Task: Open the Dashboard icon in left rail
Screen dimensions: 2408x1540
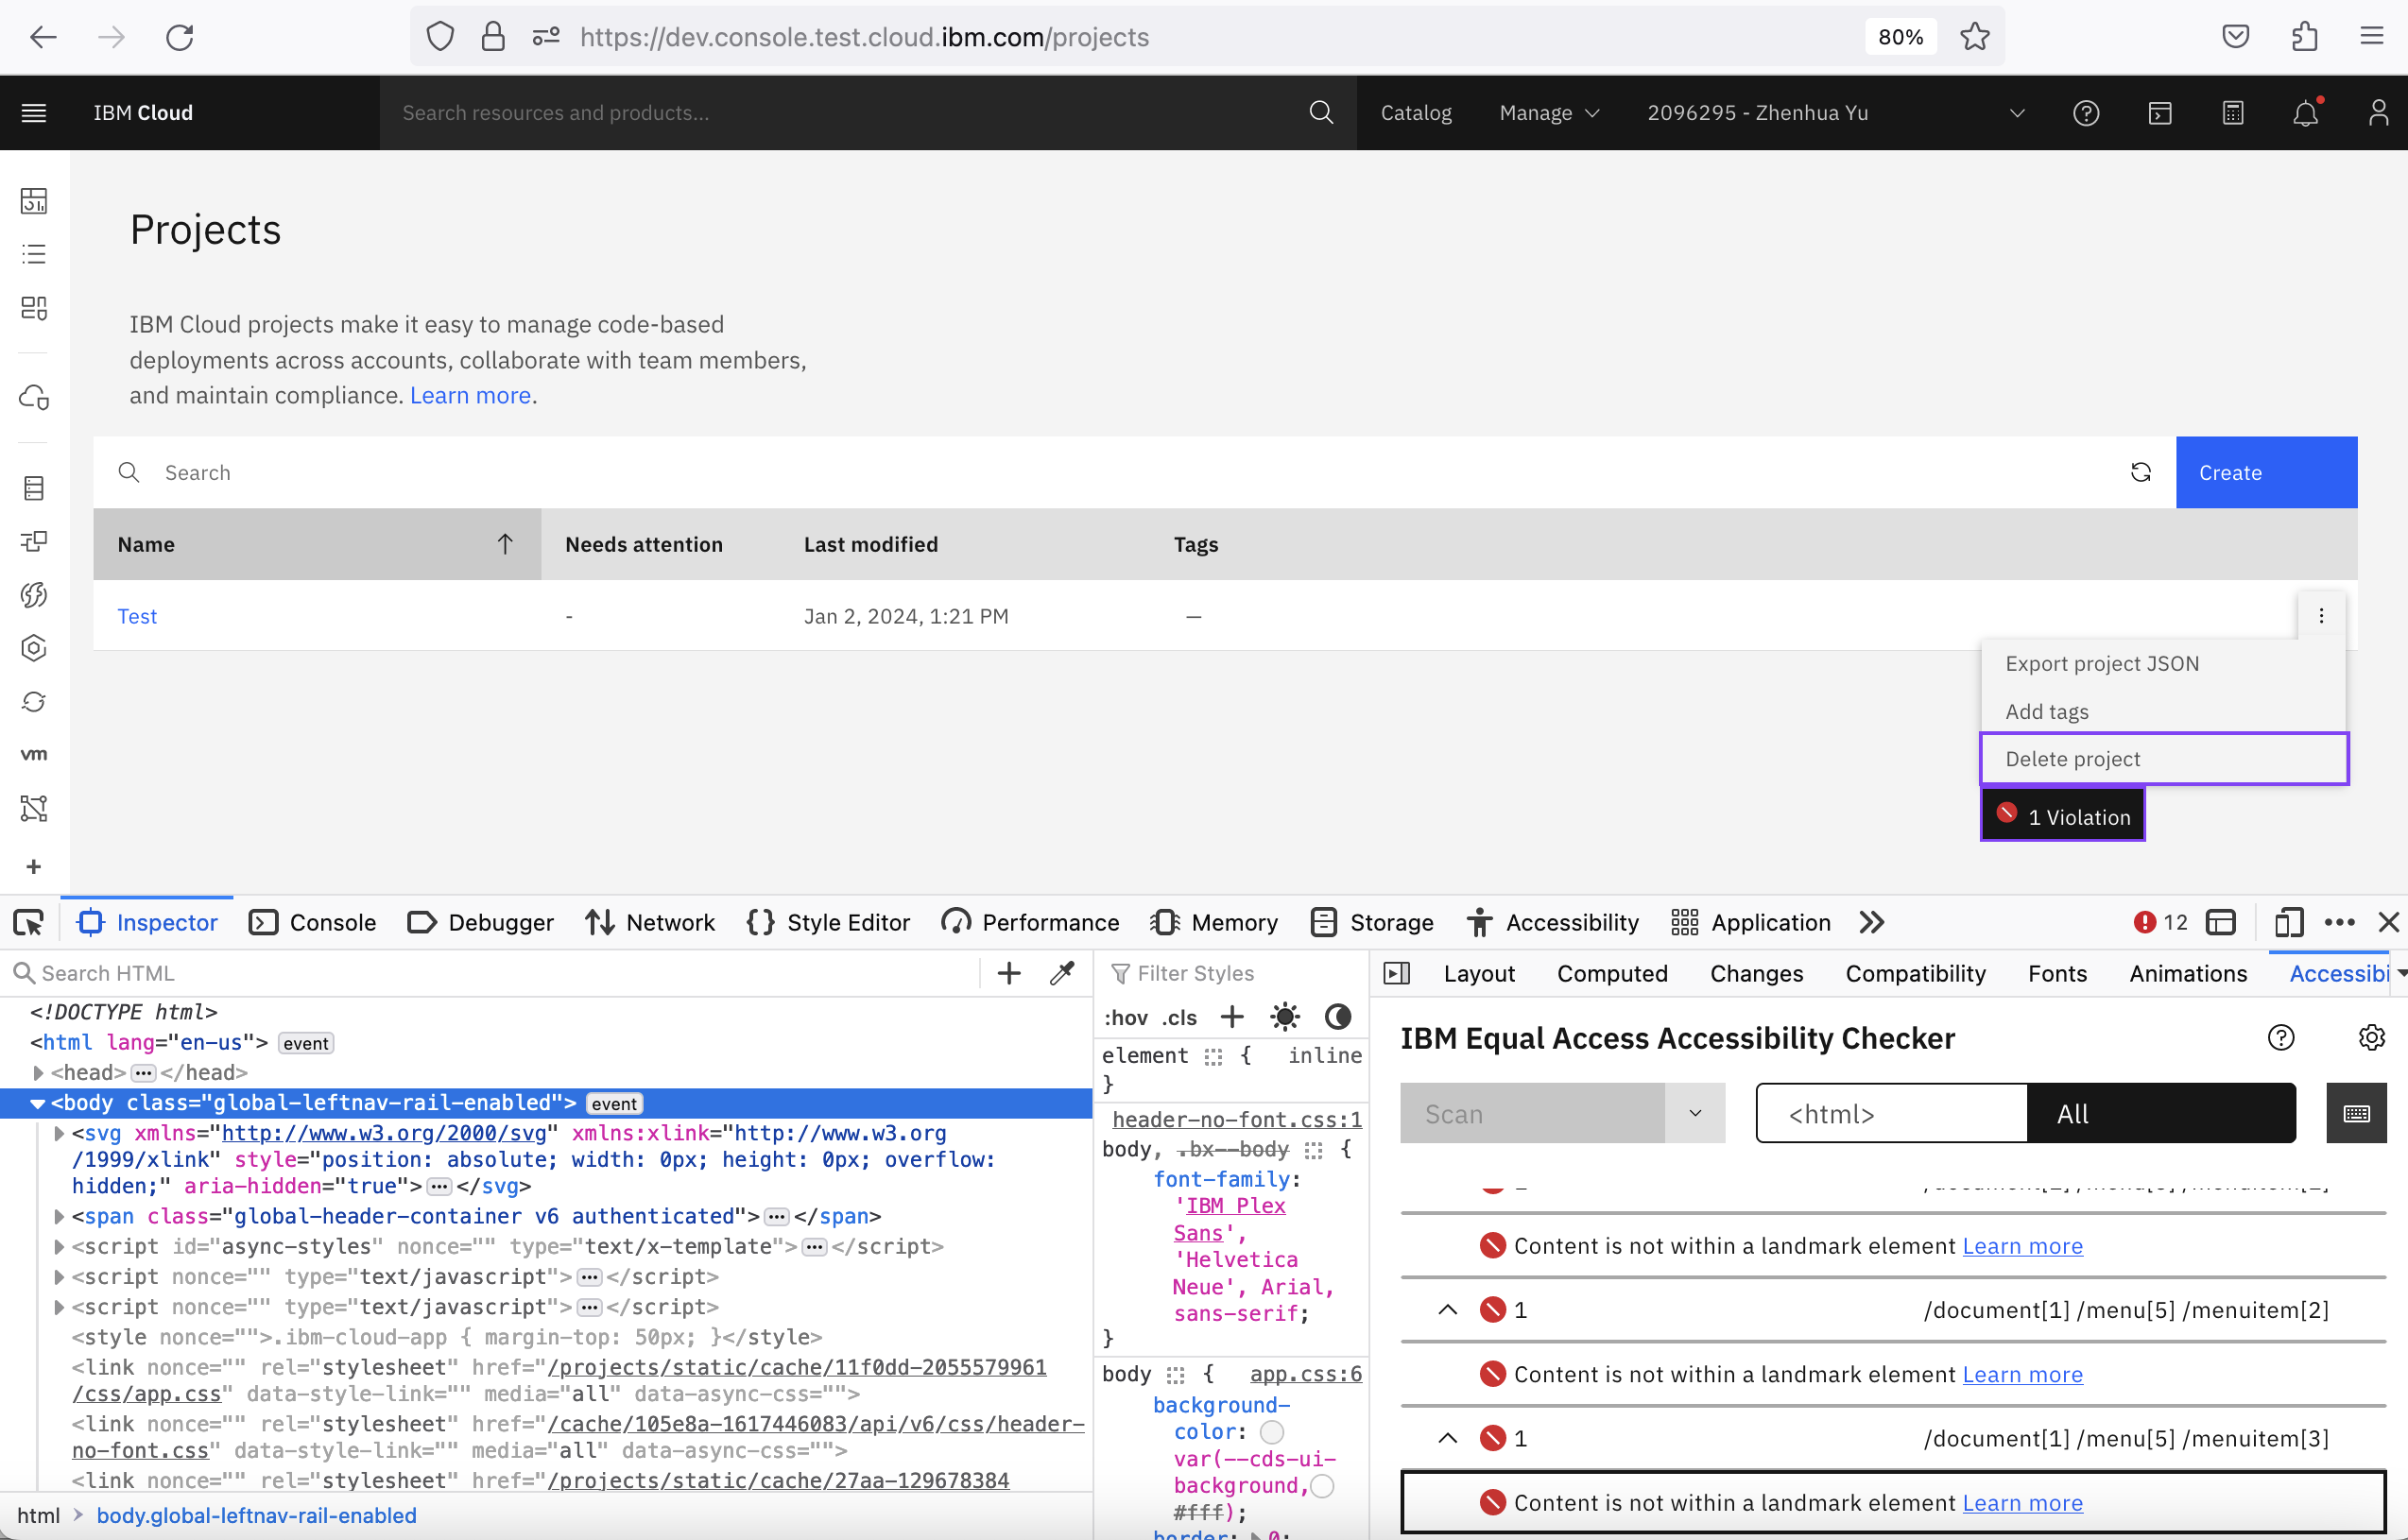Action: pos(34,201)
